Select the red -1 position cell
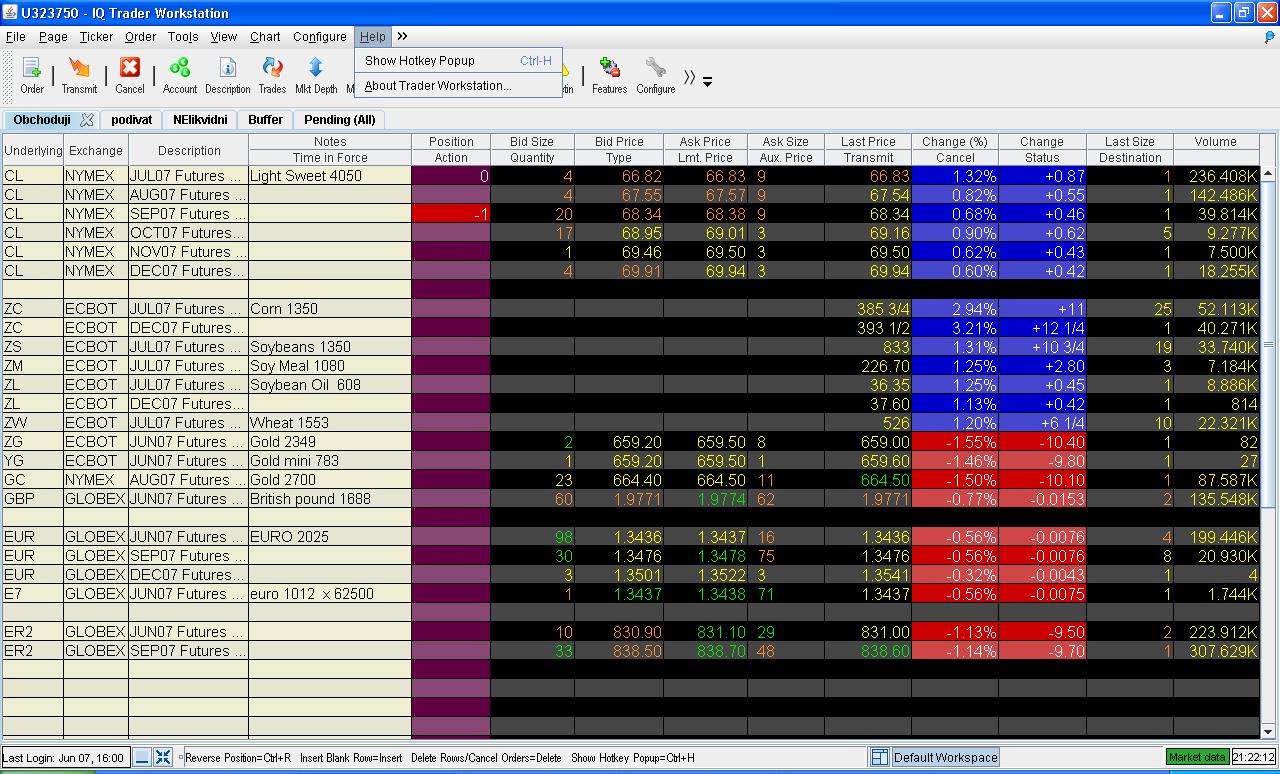 [x=451, y=214]
